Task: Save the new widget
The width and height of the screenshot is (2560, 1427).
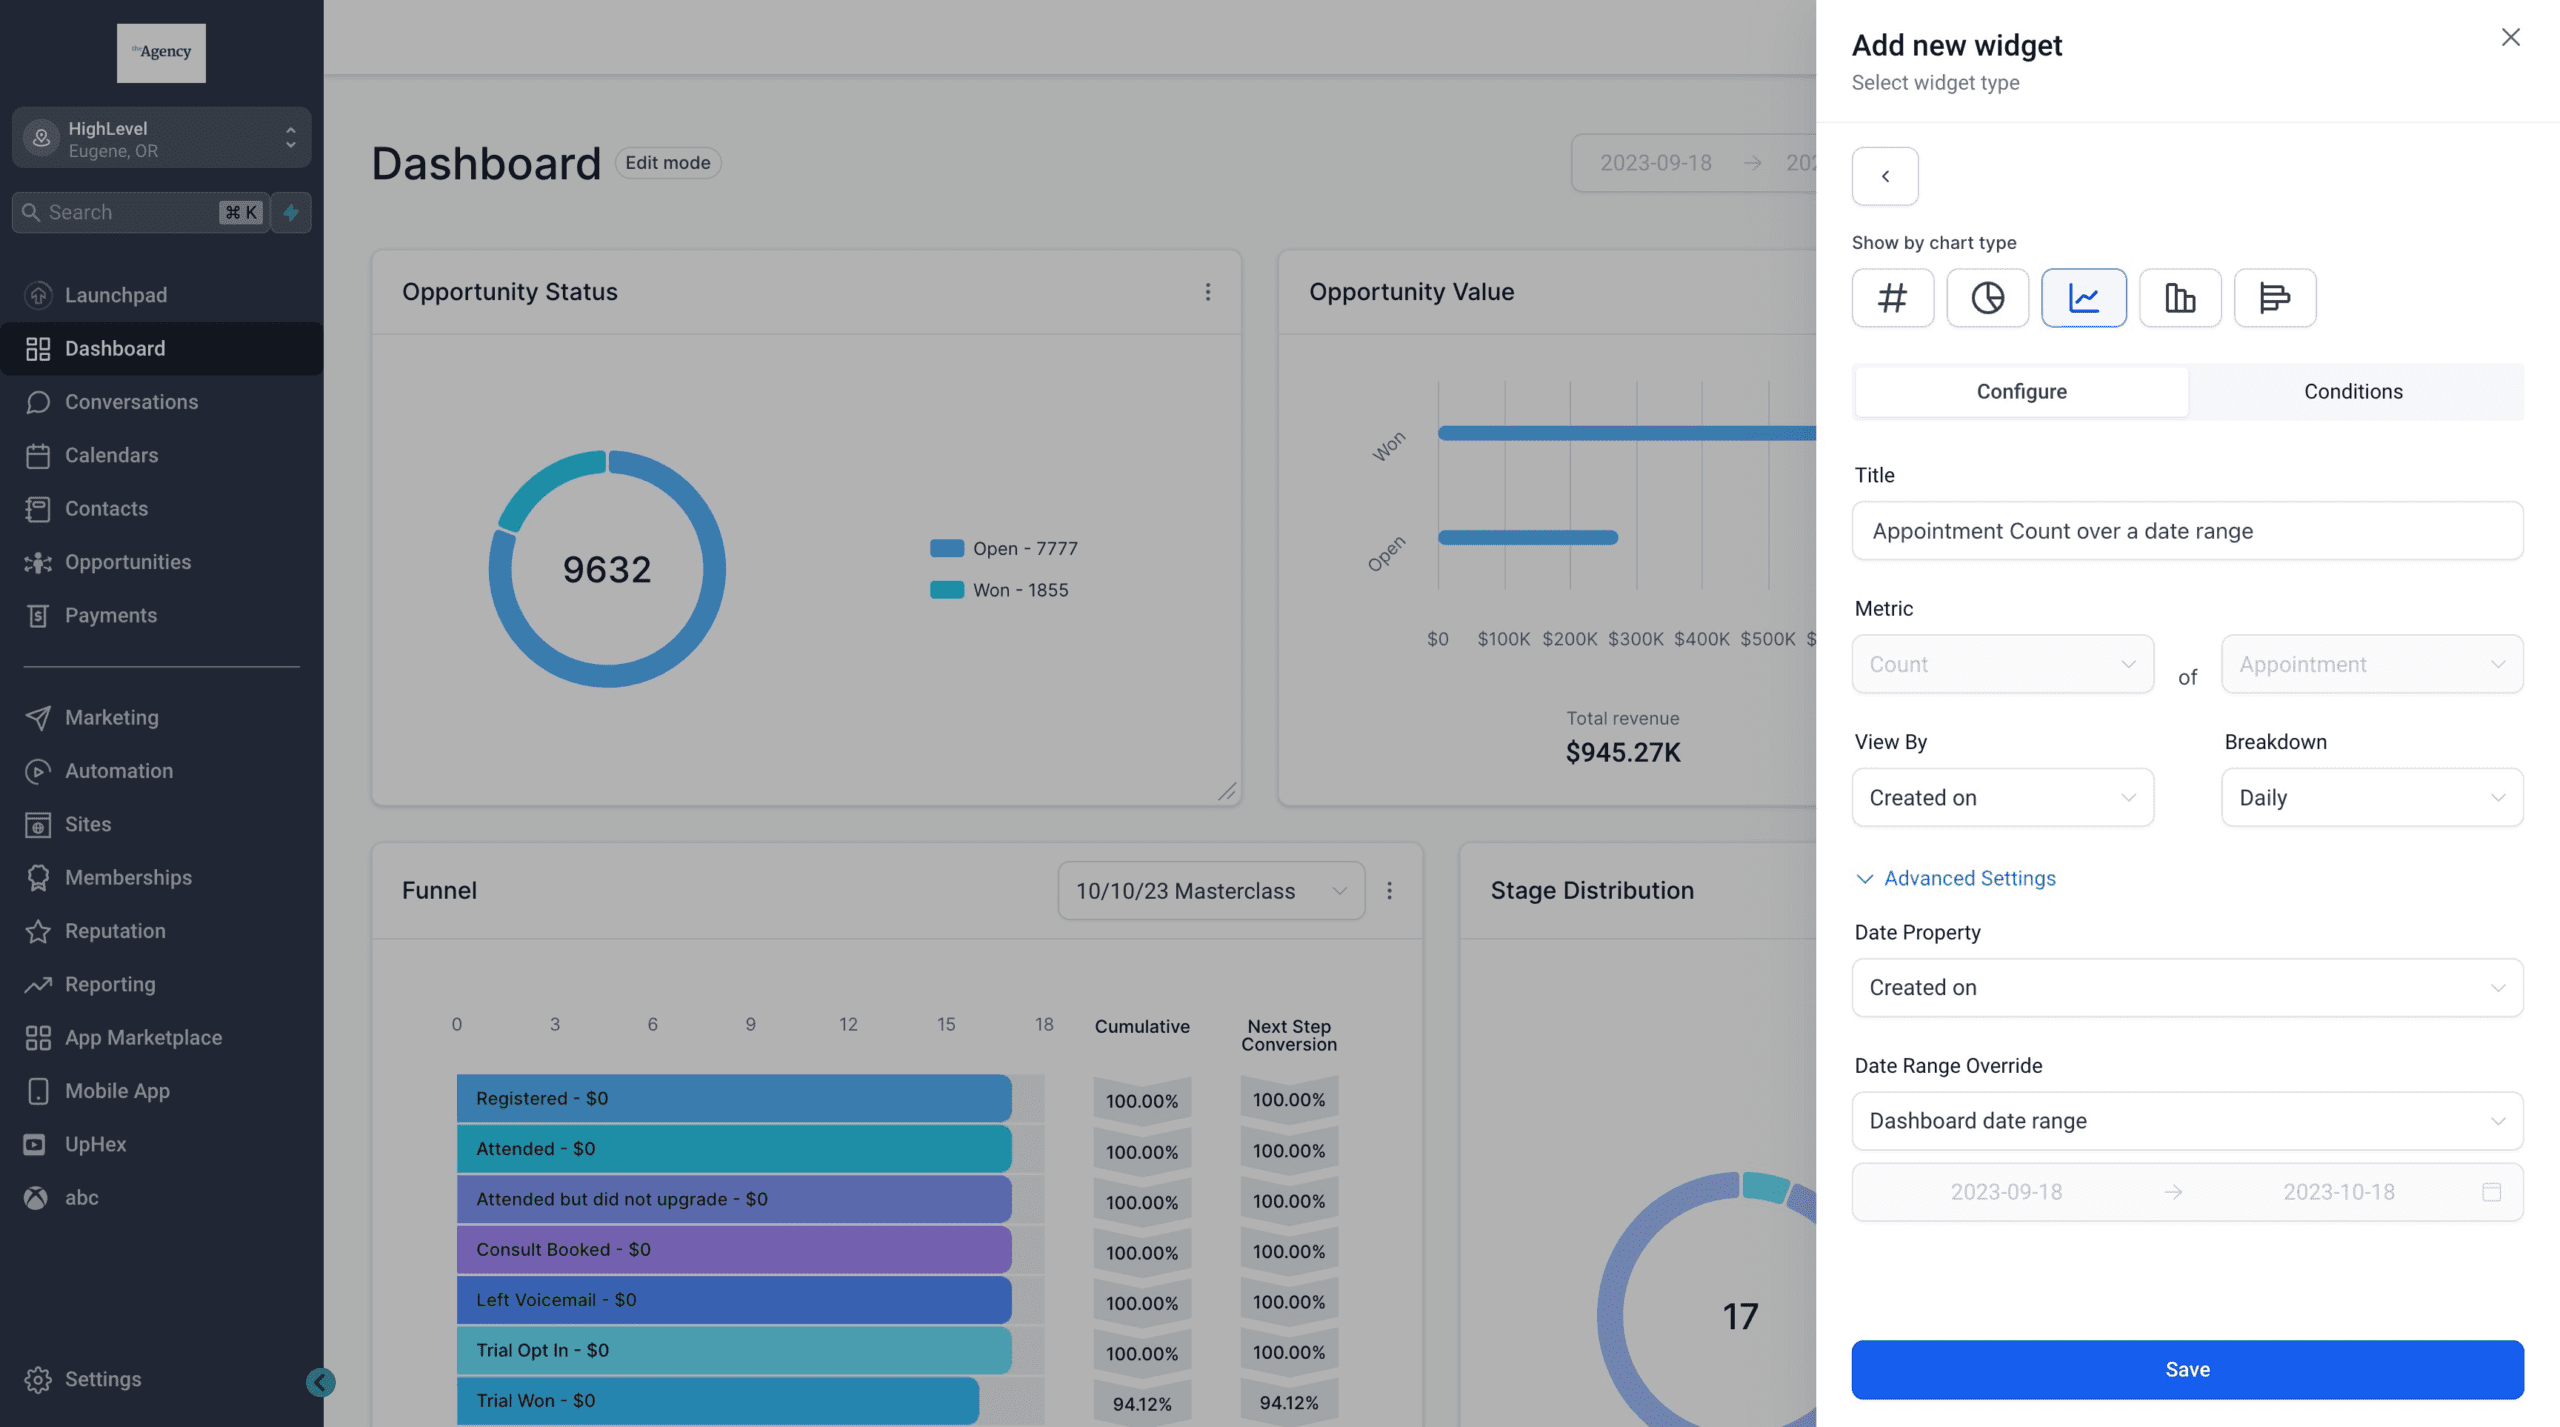Action: point(2187,1369)
